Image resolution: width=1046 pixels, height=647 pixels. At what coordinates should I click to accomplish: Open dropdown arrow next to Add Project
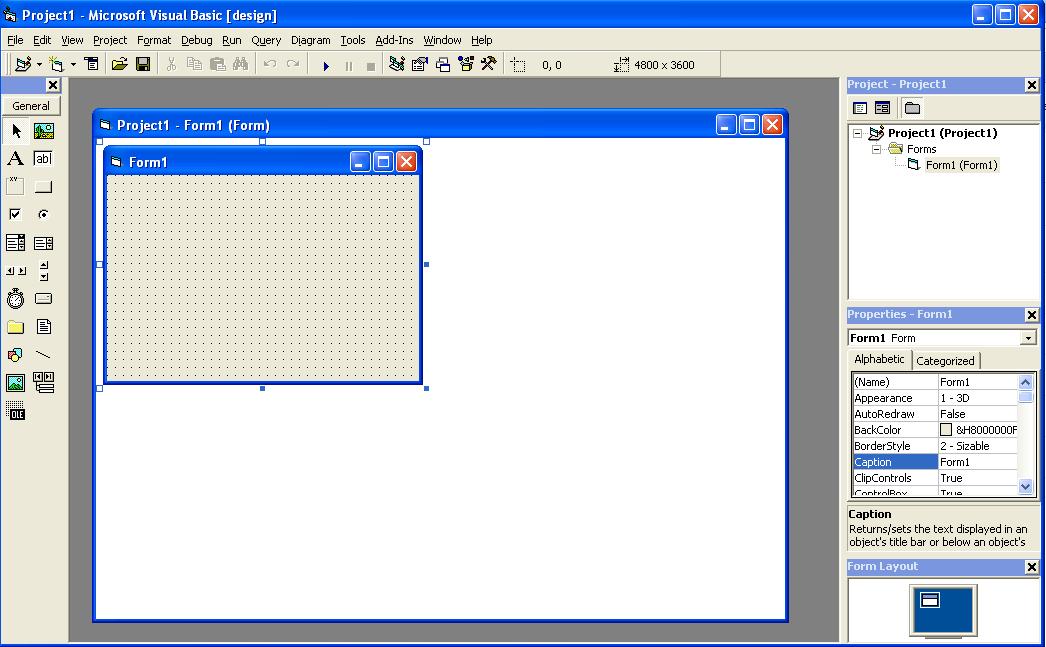(x=39, y=64)
